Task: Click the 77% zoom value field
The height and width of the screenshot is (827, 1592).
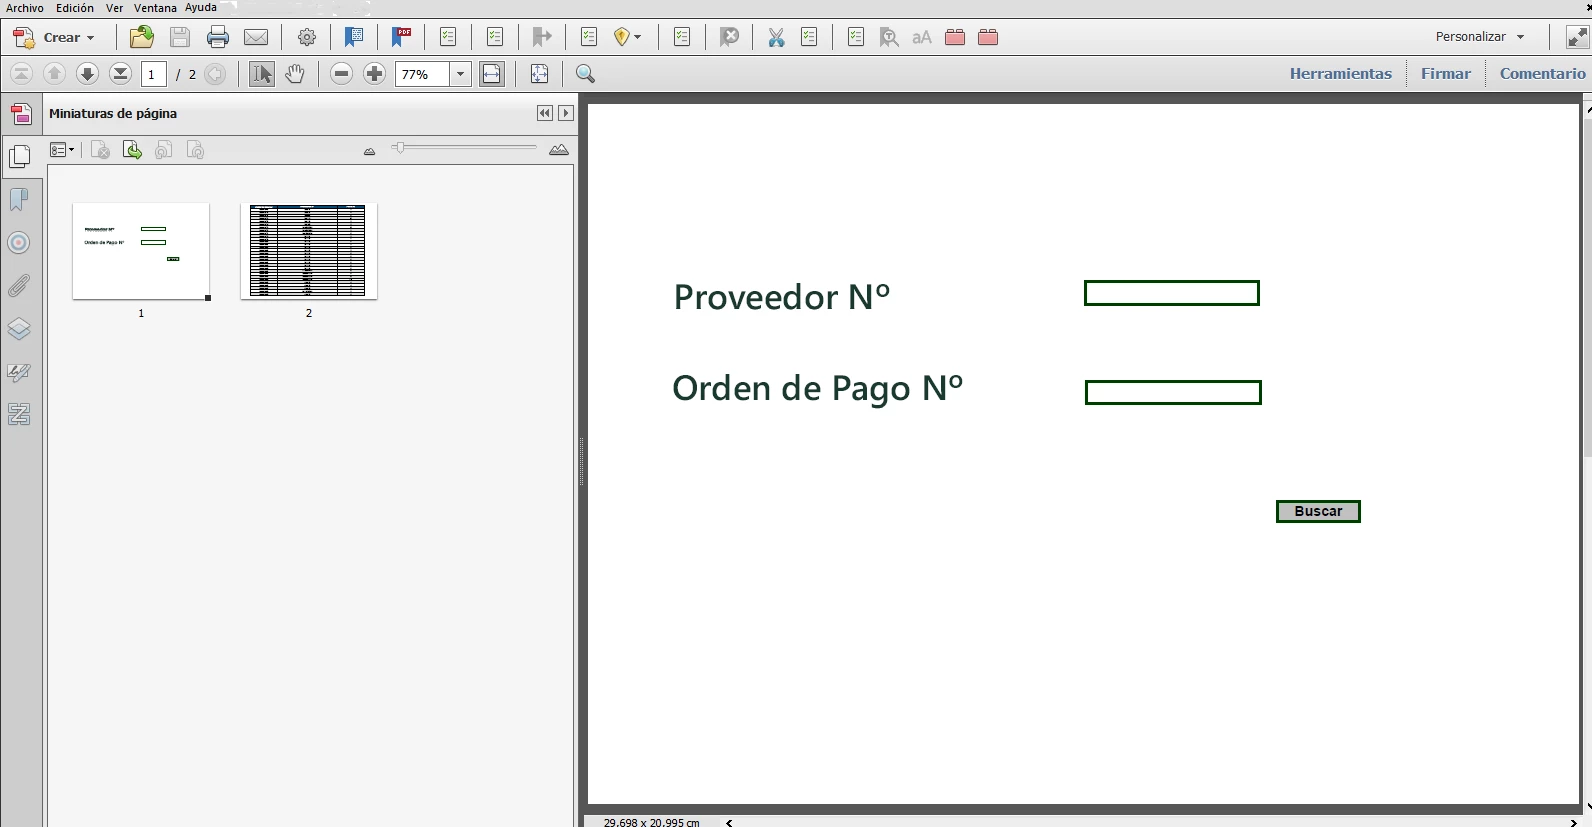Action: [x=422, y=74]
